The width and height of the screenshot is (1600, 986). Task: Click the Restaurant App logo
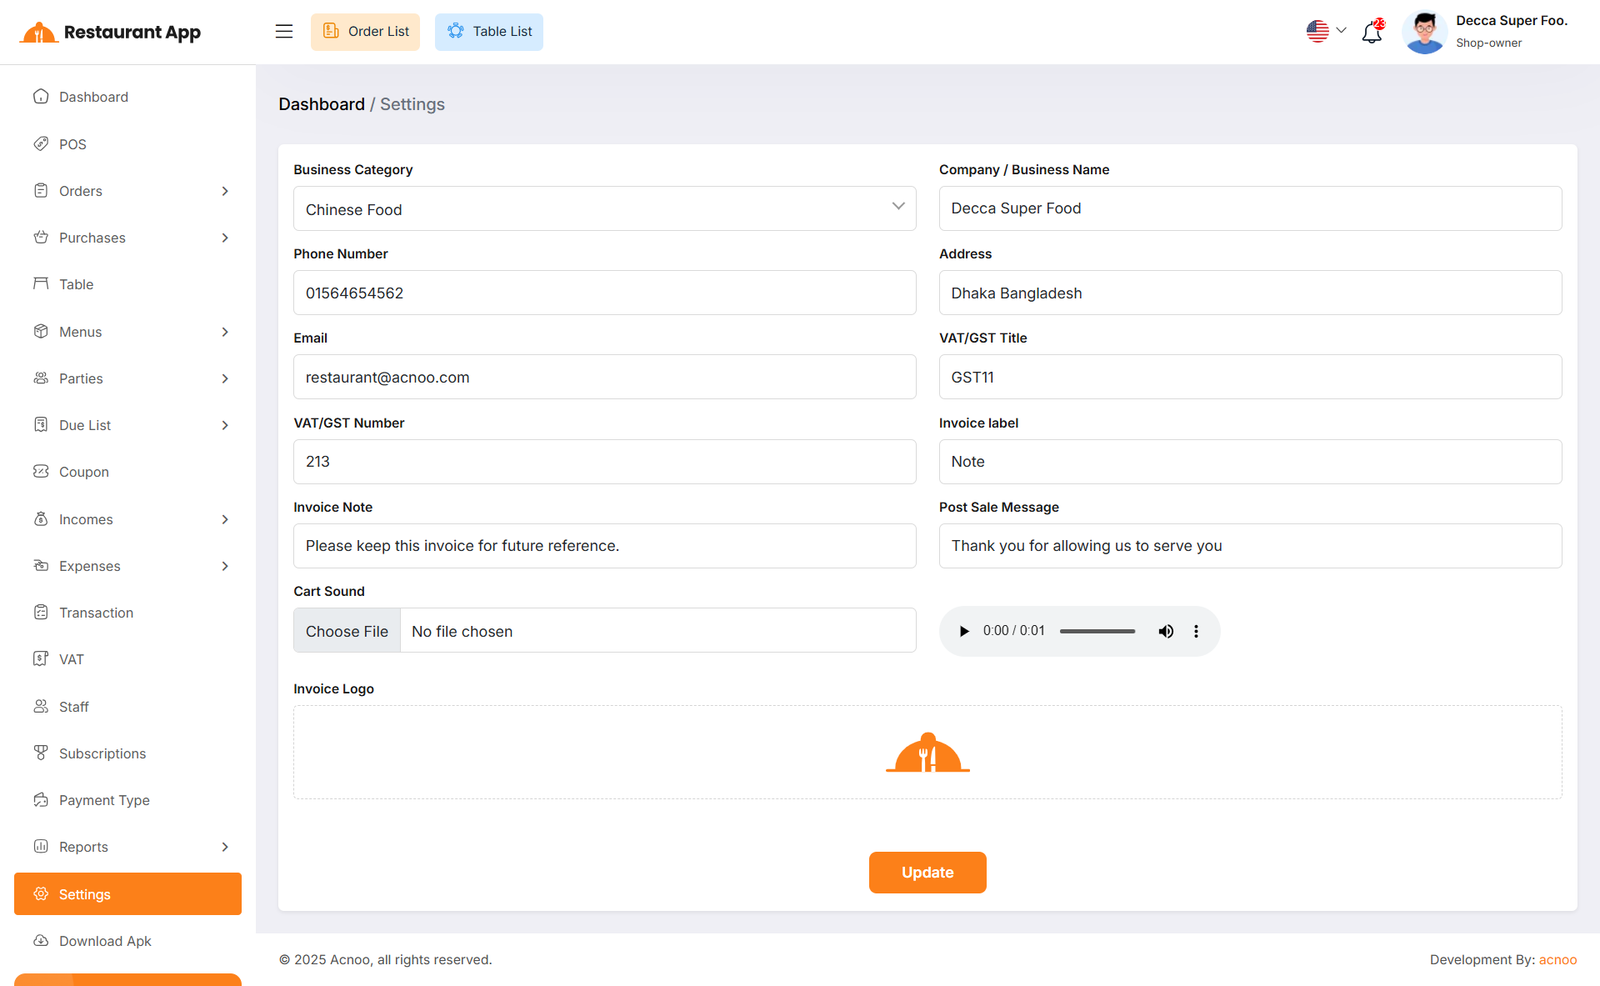[111, 32]
